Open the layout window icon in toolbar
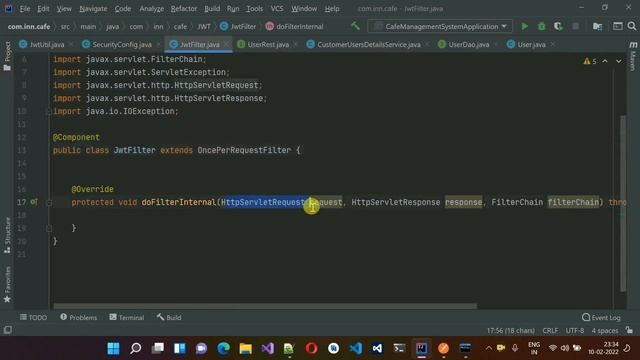 [618, 27]
